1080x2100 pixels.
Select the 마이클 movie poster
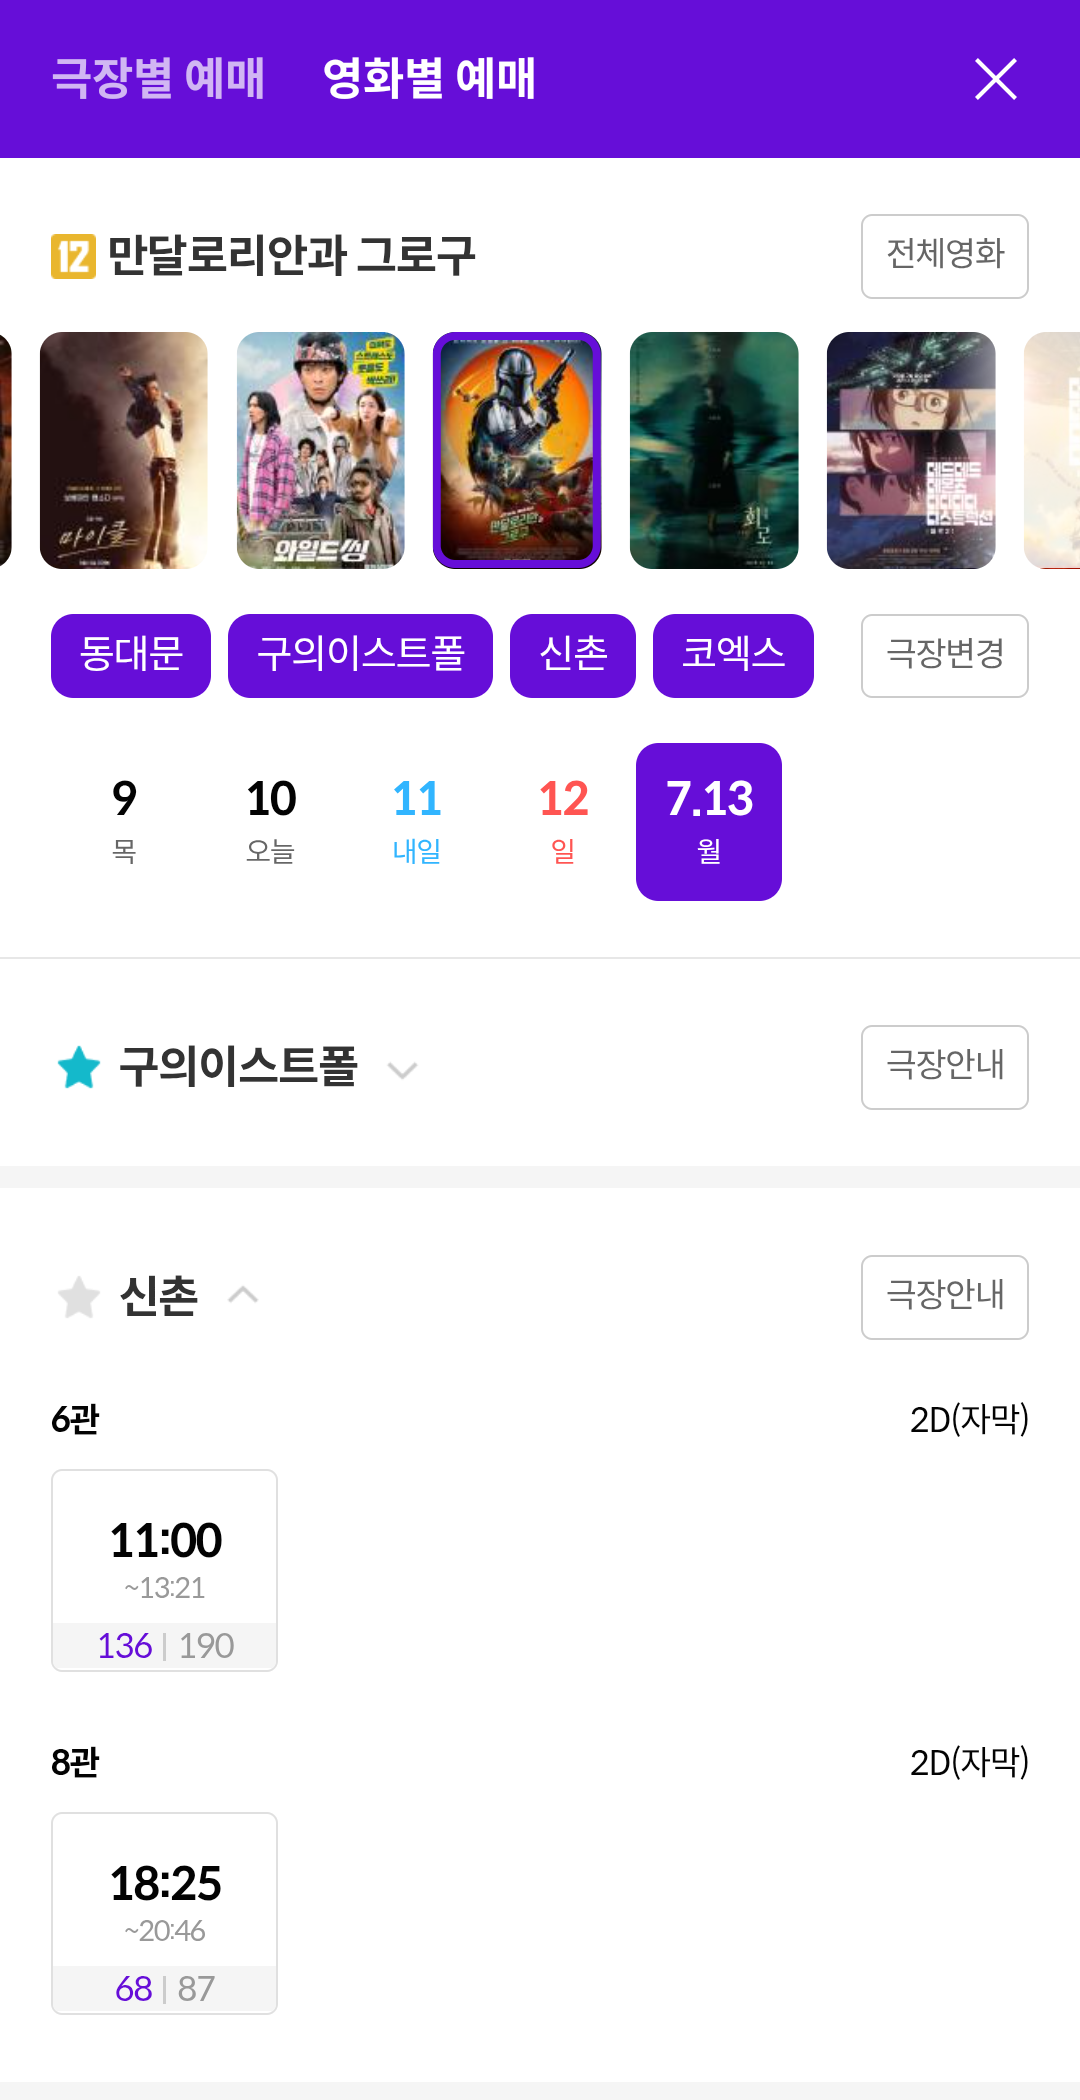tap(124, 450)
